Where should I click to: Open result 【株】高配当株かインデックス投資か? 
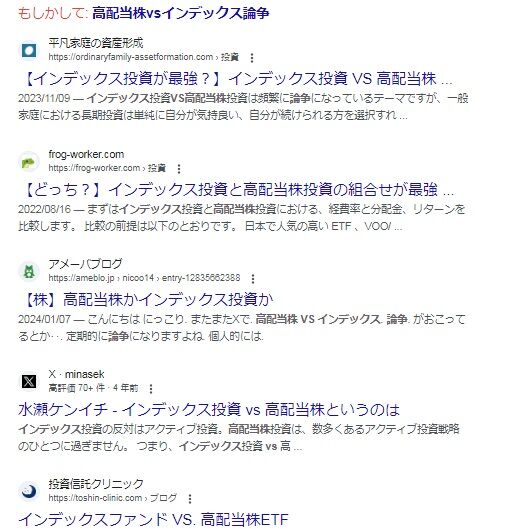click(148, 300)
